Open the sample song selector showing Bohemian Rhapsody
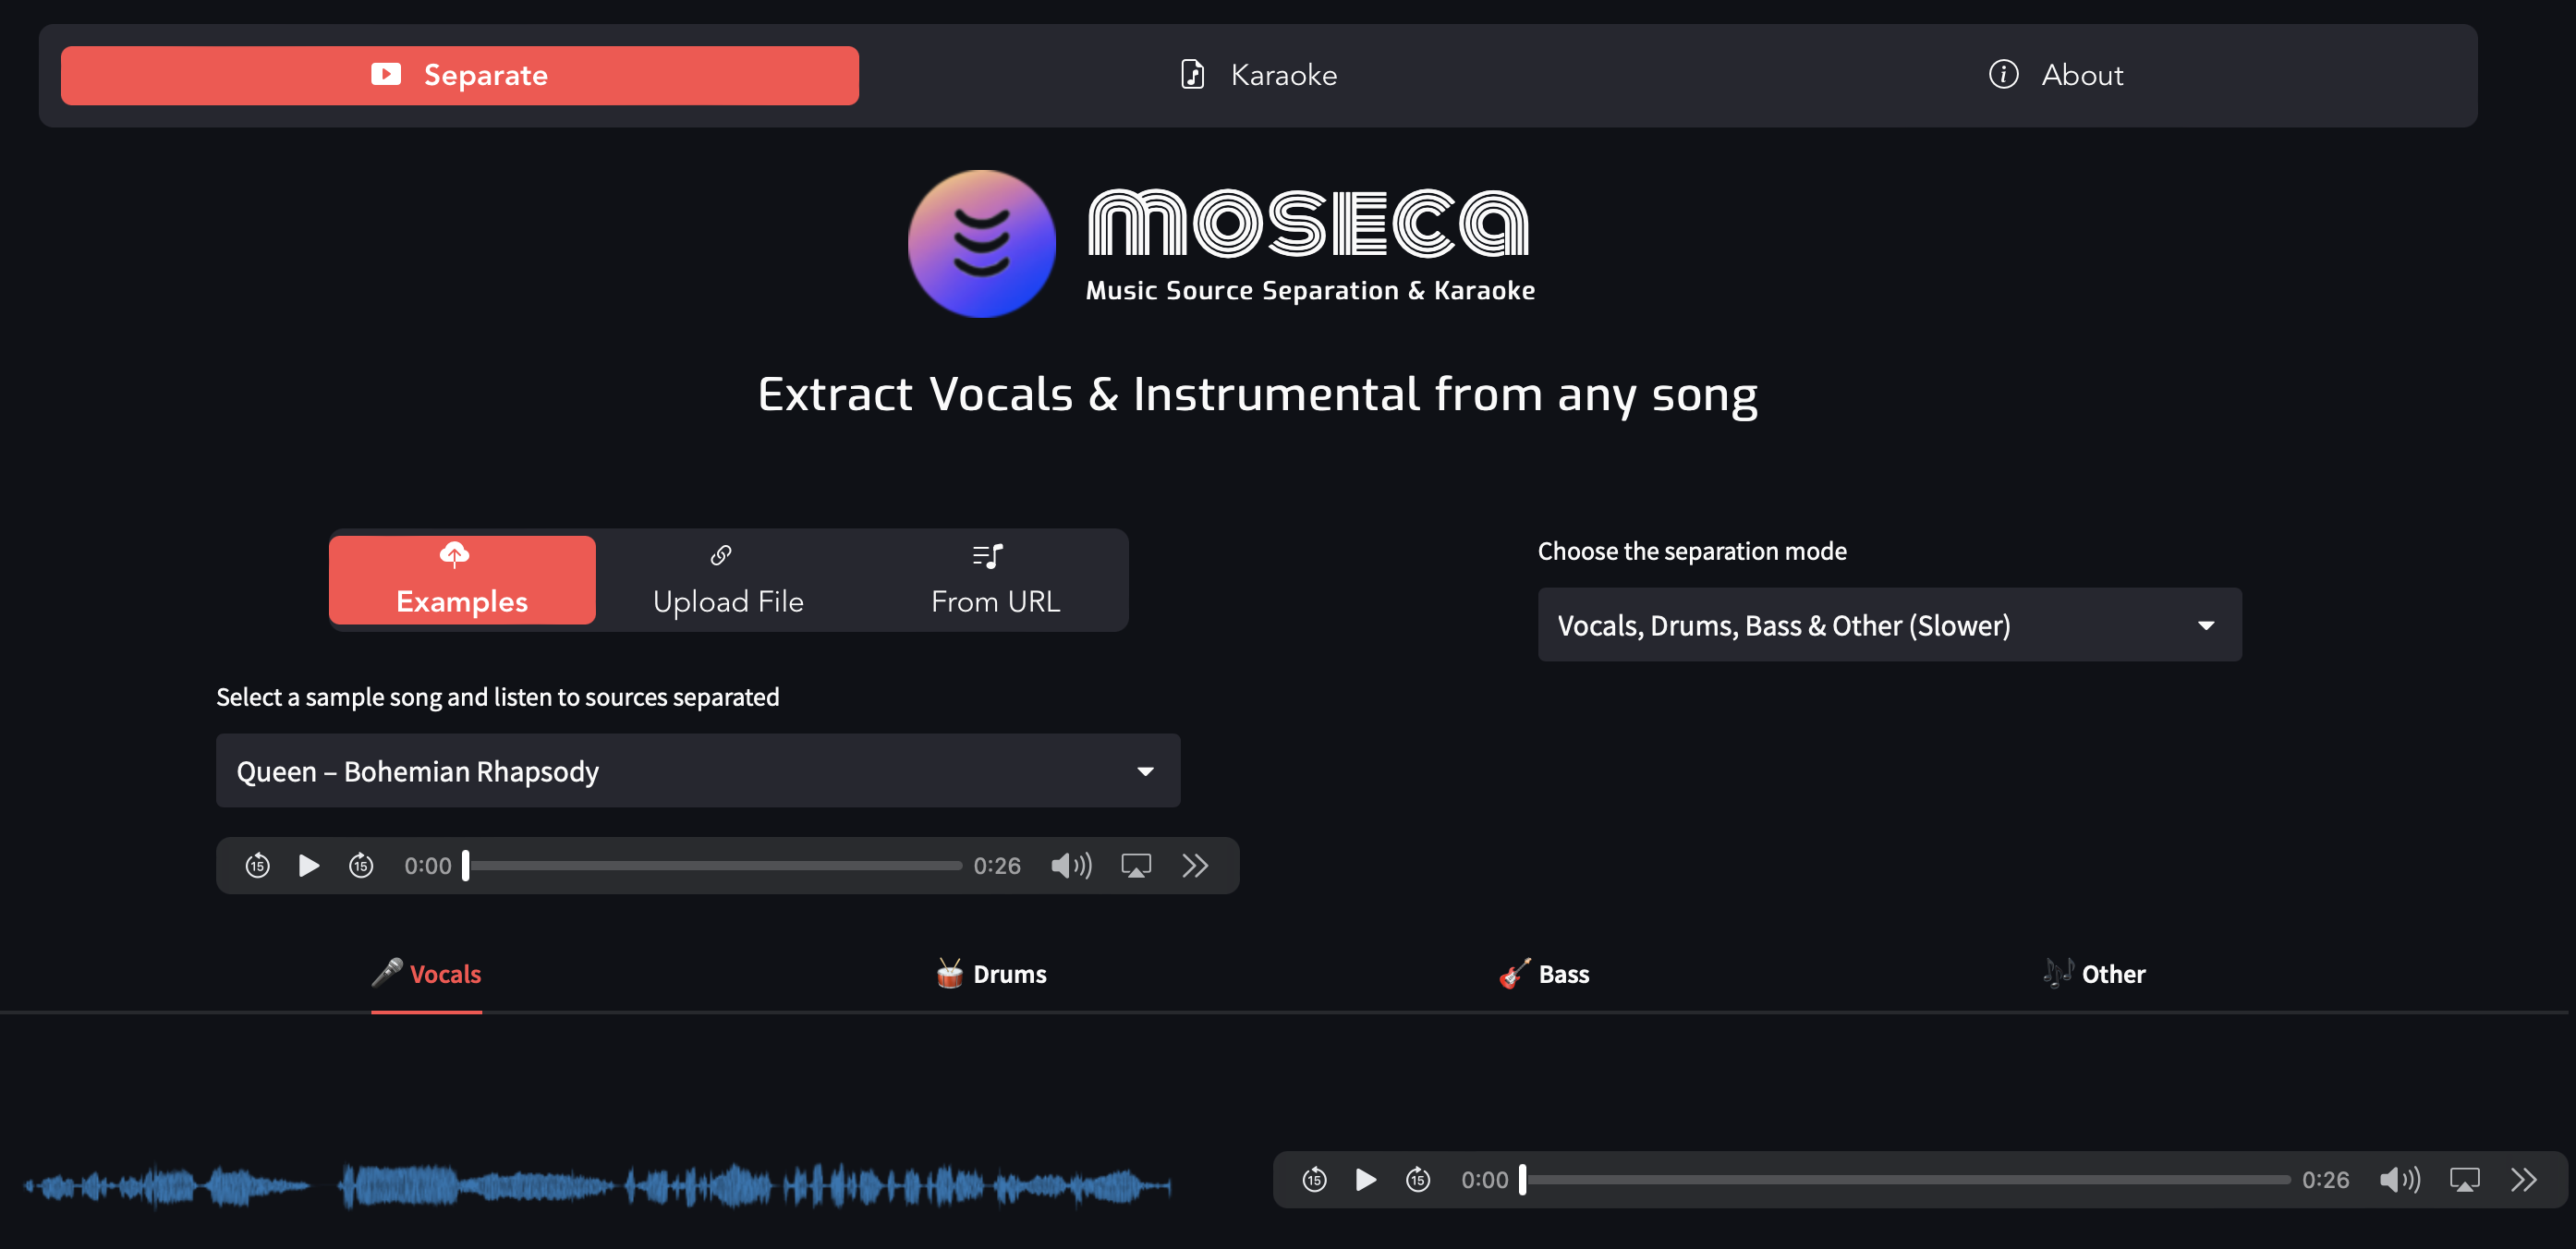The height and width of the screenshot is (1249, 2576). click(697, 770)
